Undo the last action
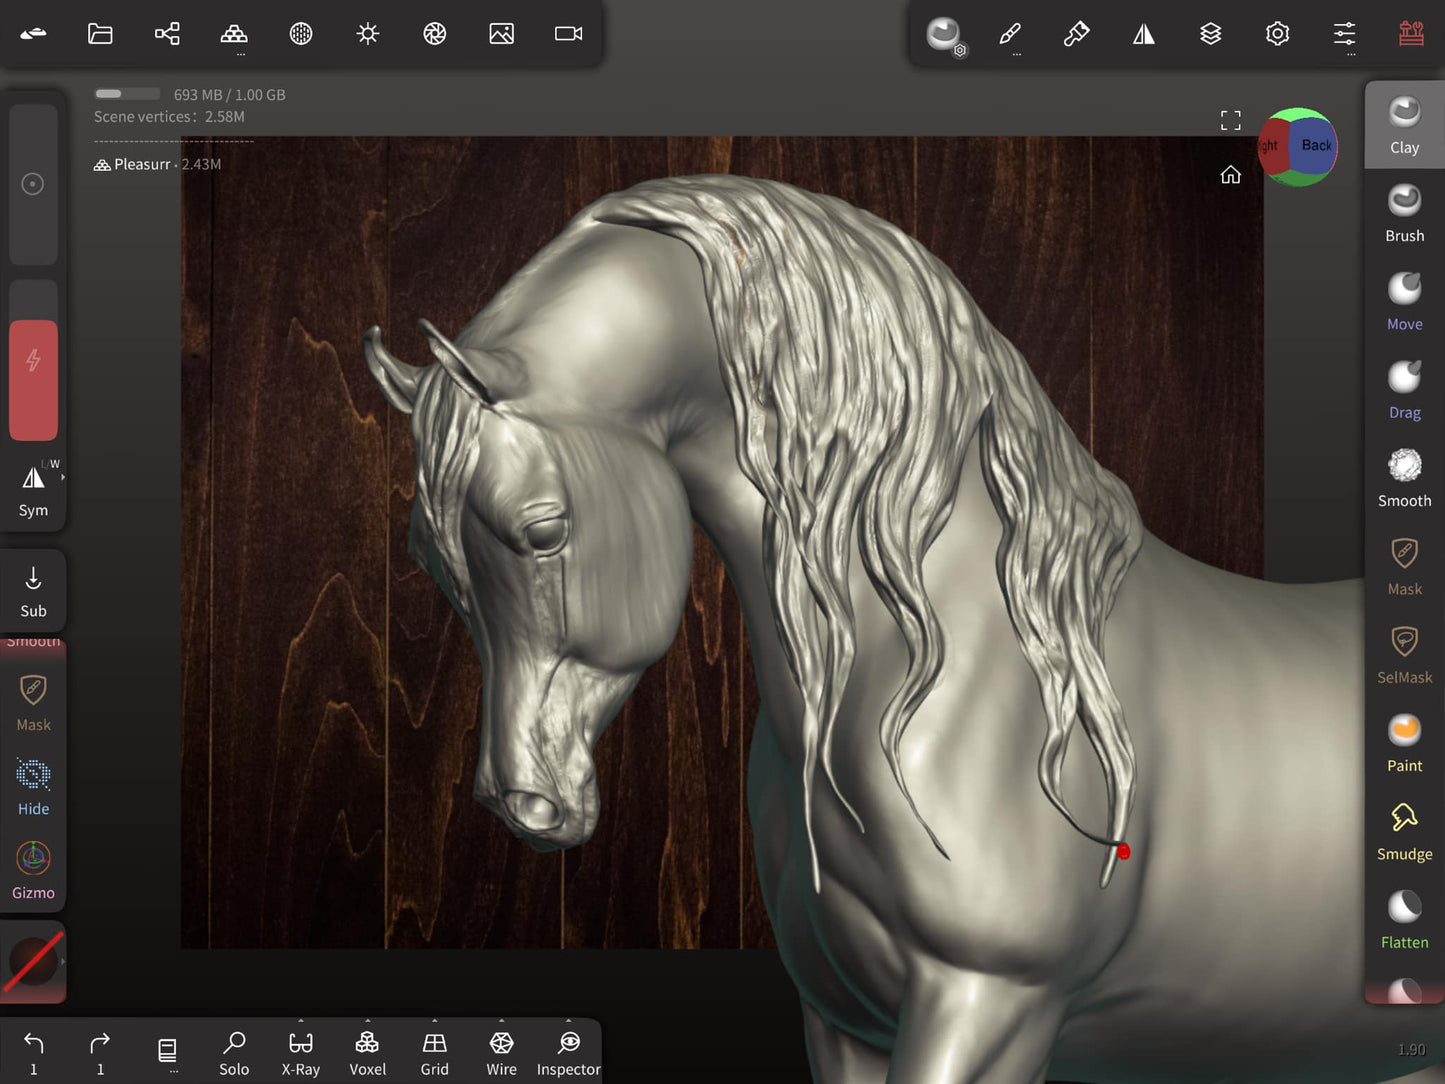This screenshot has width=1445, height=1084. pyautogui.click(x=33, y=1053)
